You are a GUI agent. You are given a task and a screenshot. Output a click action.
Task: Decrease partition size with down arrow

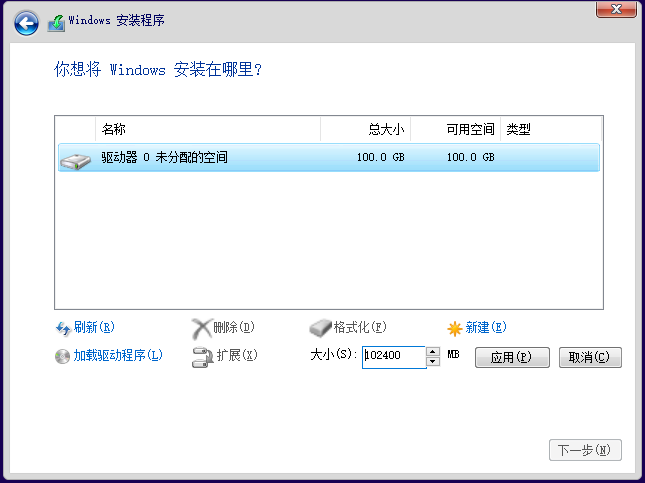coord(433,362)
